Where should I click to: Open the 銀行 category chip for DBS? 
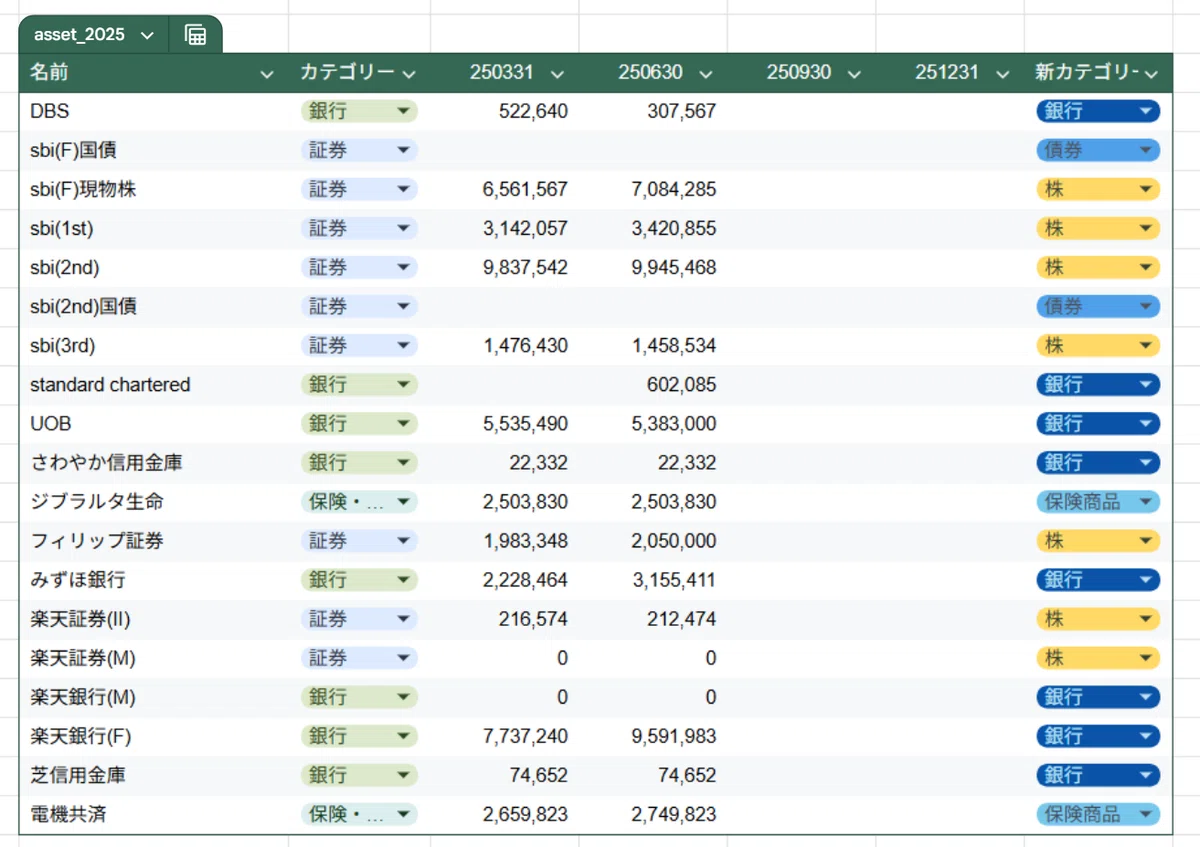359,111
